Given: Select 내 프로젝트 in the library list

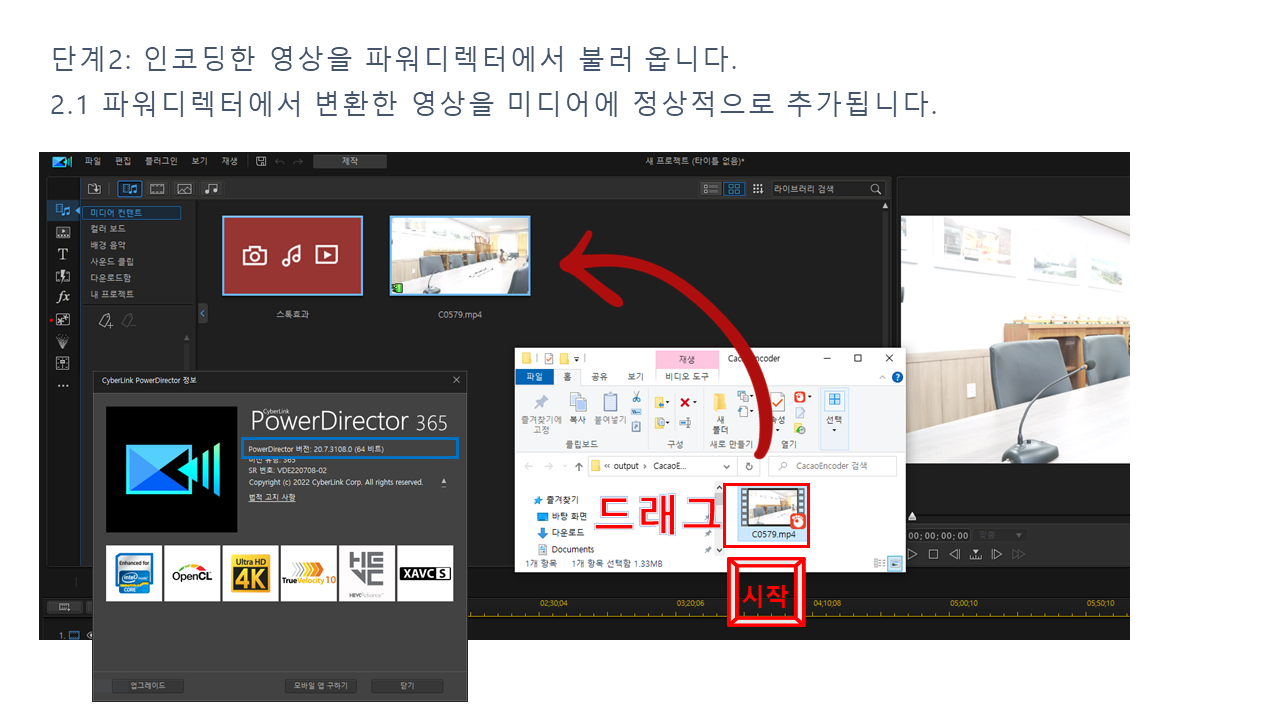Looking at the screenshot, I should [111, 294].
